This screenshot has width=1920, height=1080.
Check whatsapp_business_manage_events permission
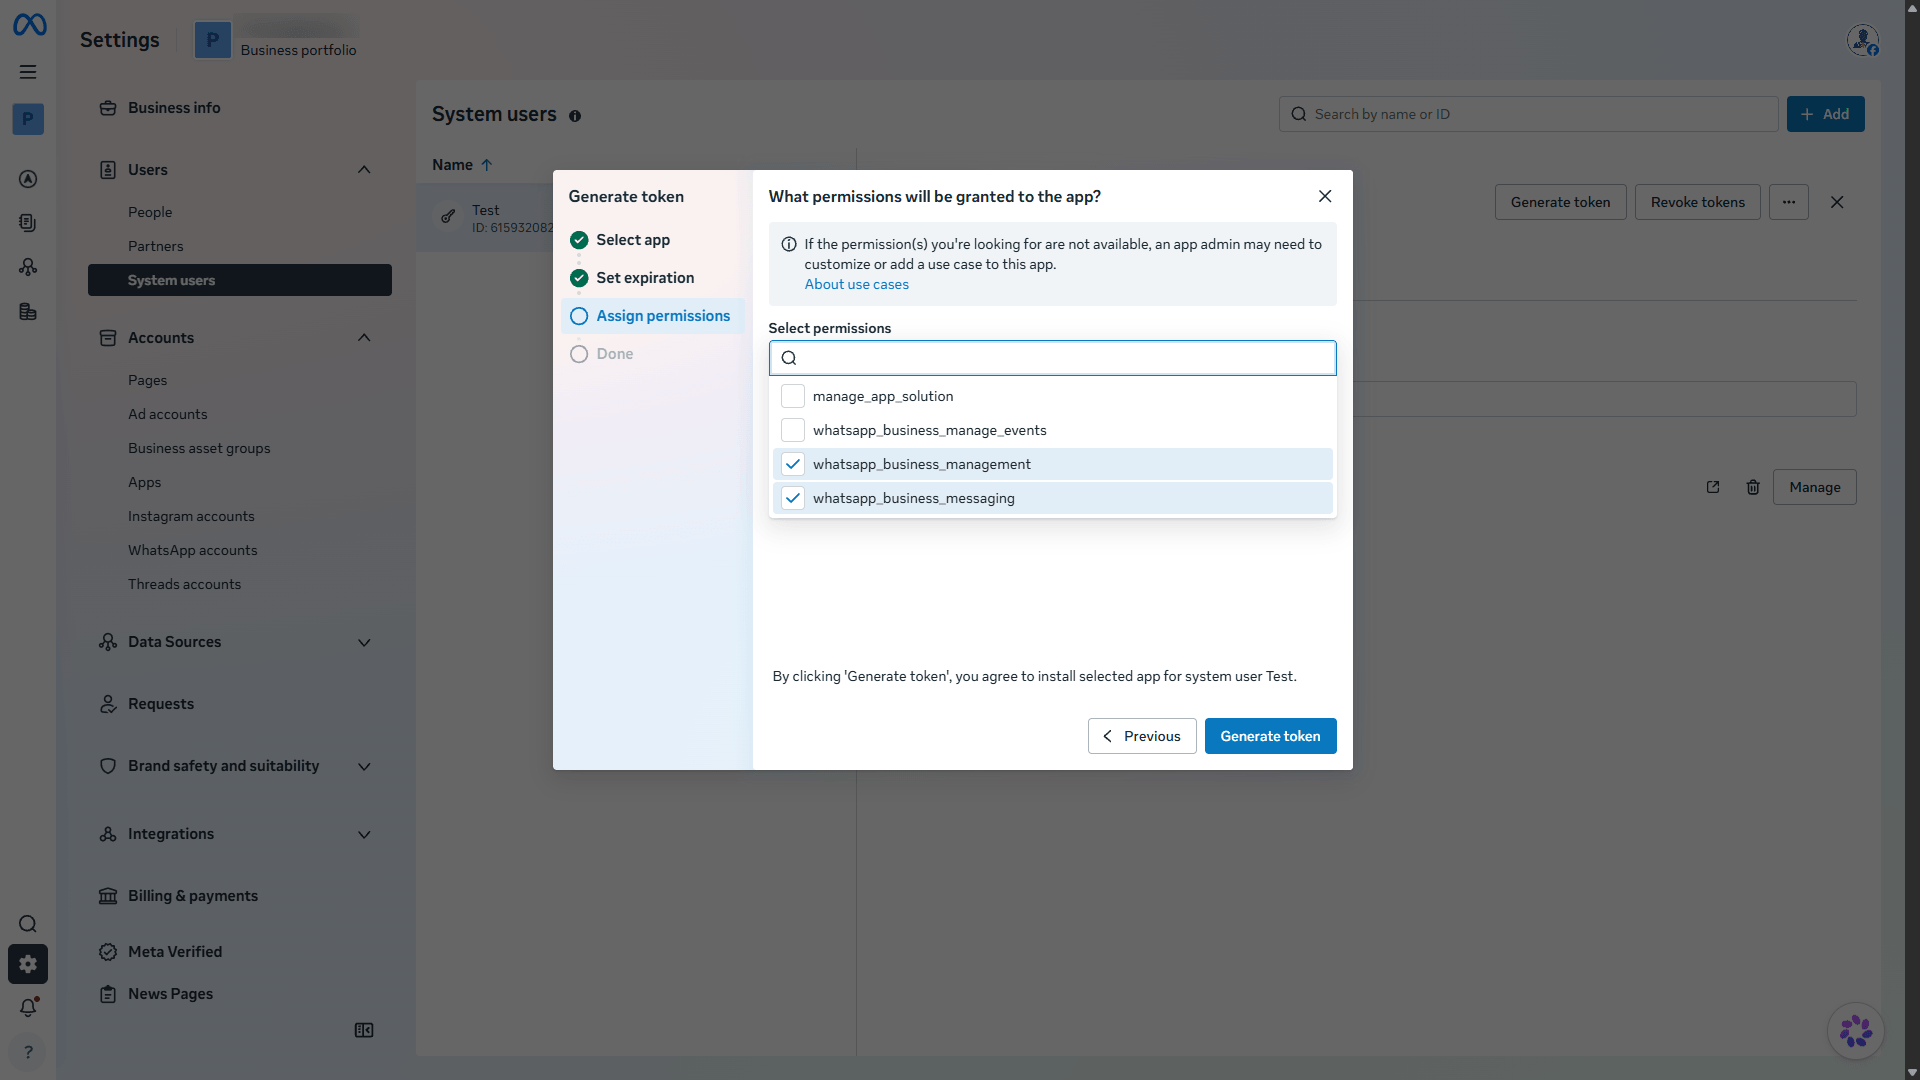click(x=793, y=430)
